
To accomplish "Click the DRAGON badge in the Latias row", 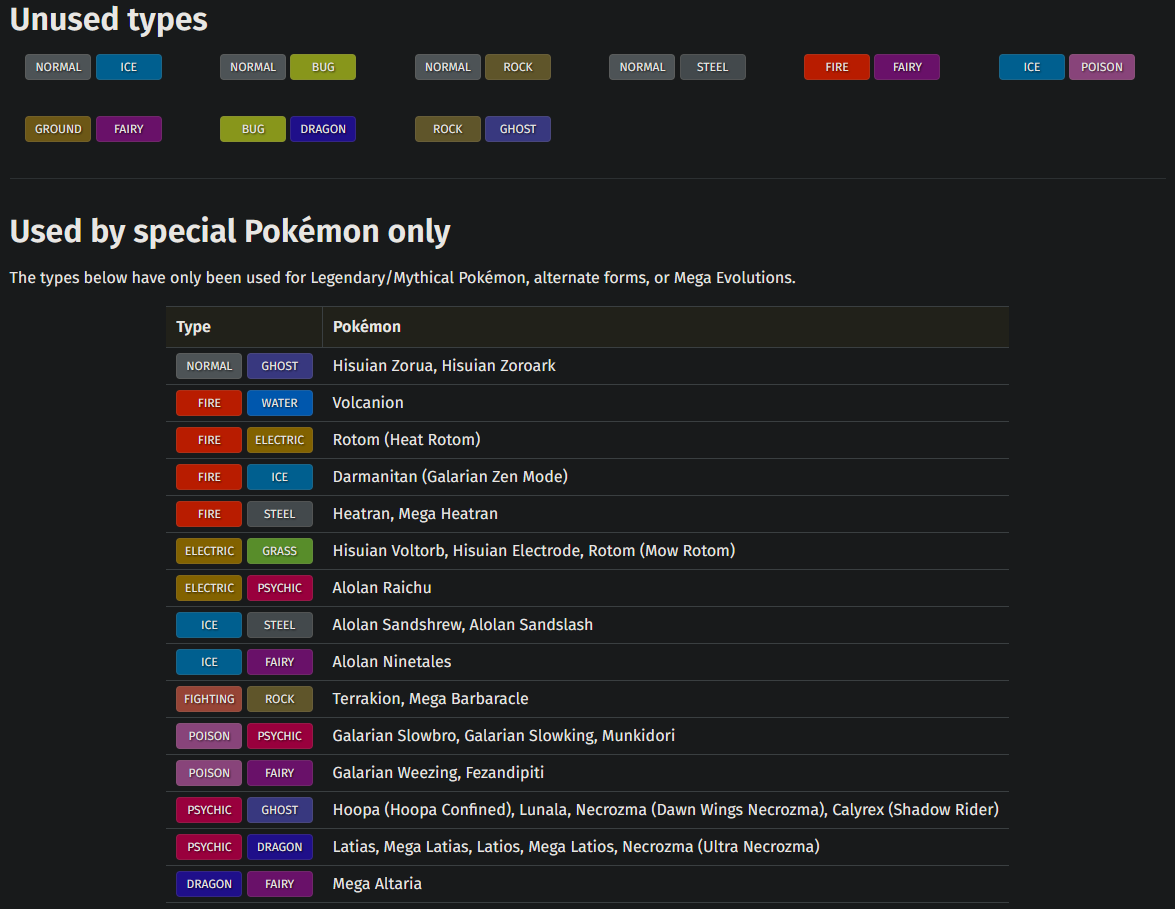I will tap(280, 847).
